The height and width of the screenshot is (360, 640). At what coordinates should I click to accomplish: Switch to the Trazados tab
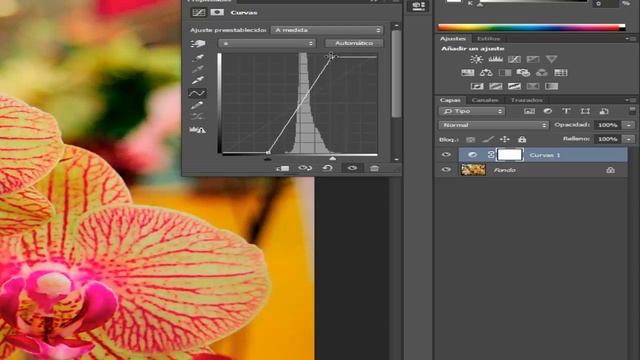tap(527, 100)
